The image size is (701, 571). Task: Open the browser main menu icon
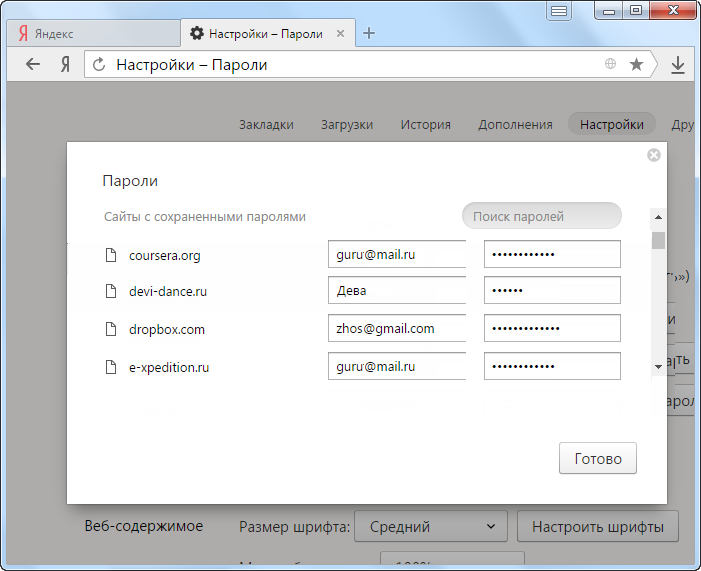(559, 11)
